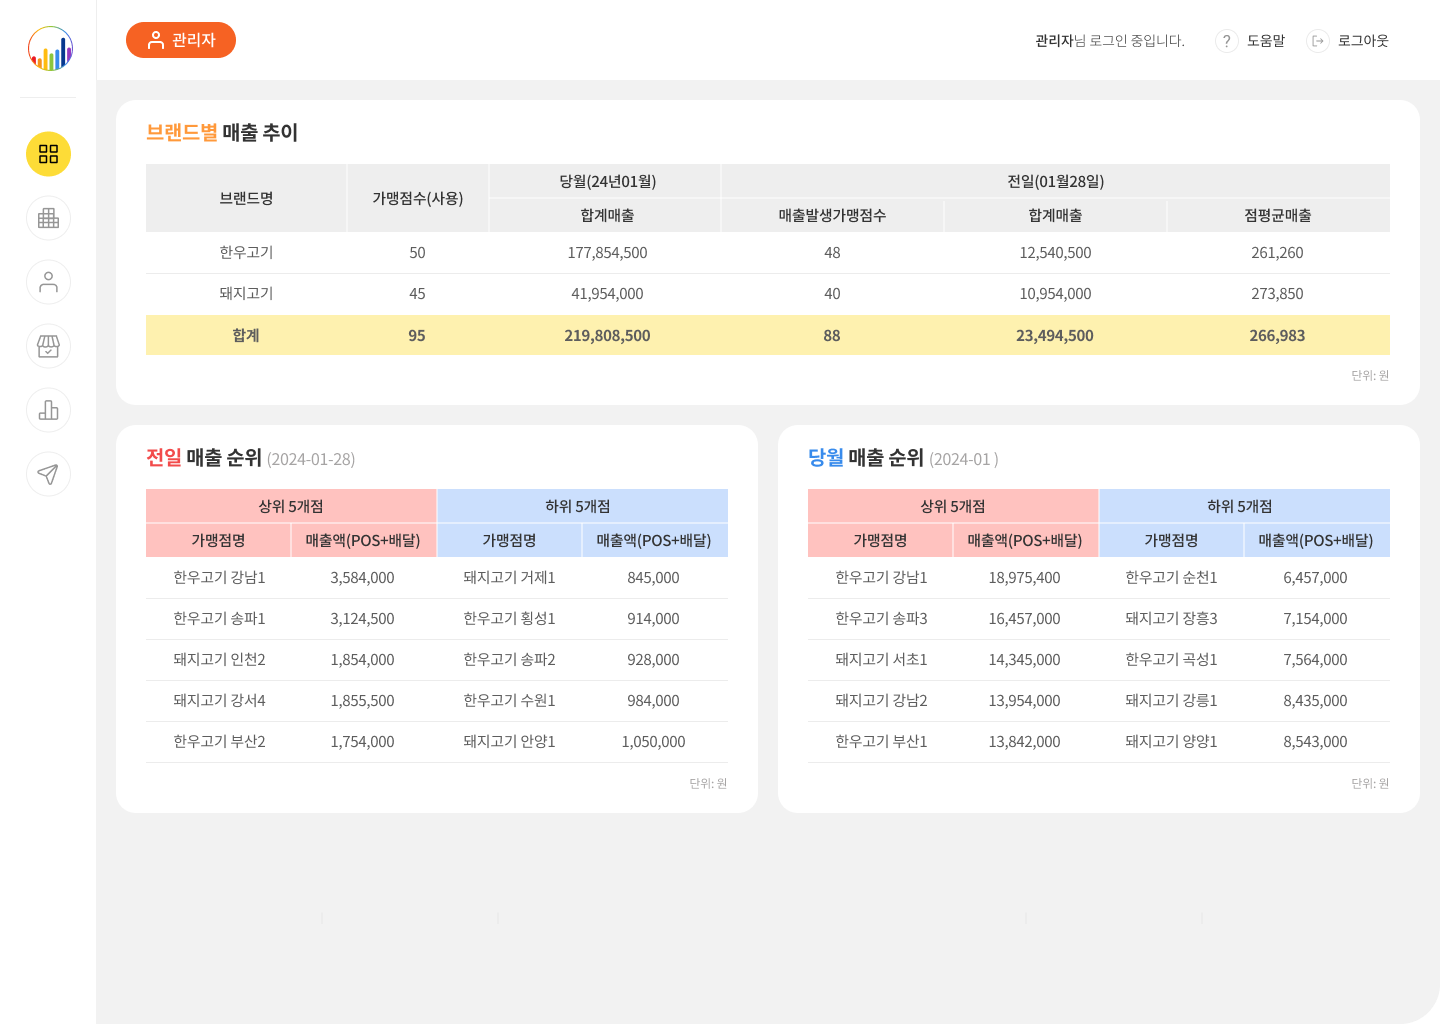Open the dashboard grid icon in sidebar
The width and height of the screenshot is (1440, 1024).
[x=48, y=154]
